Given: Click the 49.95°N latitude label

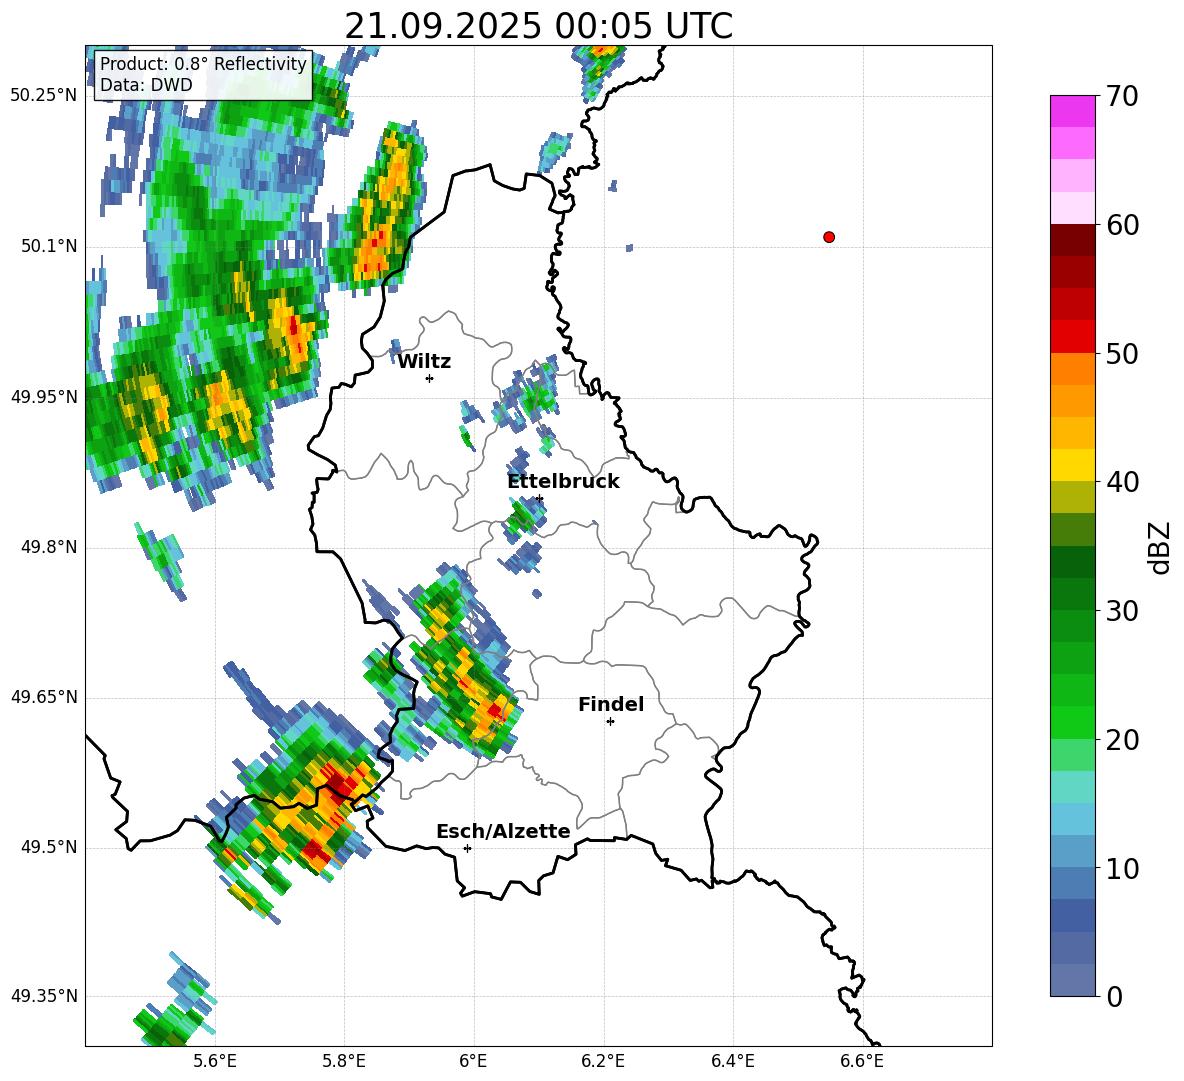Looking at the screenshot, I should 44,396.
